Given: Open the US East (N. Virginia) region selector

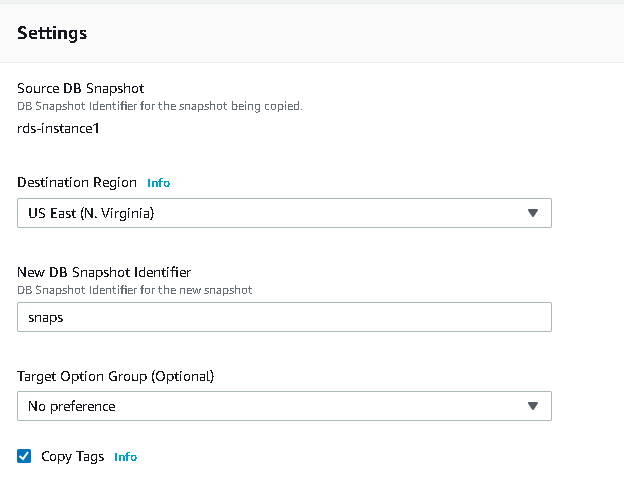Looking at the screenshot, I should point(284,213).
